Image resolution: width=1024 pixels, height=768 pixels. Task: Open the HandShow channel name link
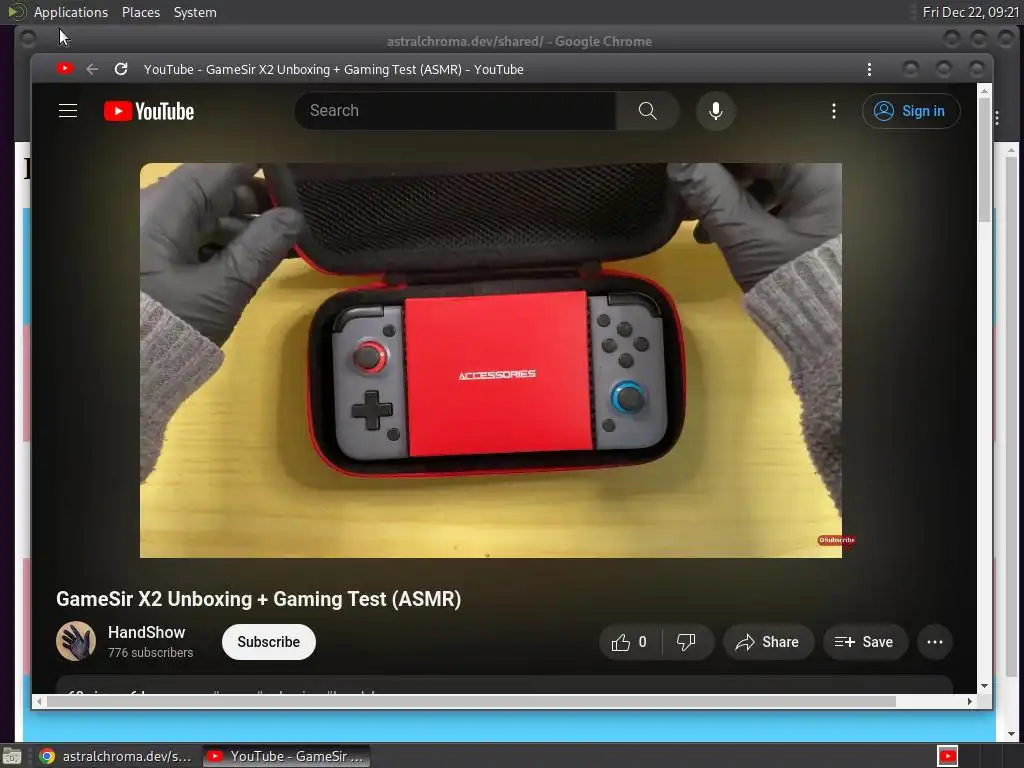(x=146, y=632)
